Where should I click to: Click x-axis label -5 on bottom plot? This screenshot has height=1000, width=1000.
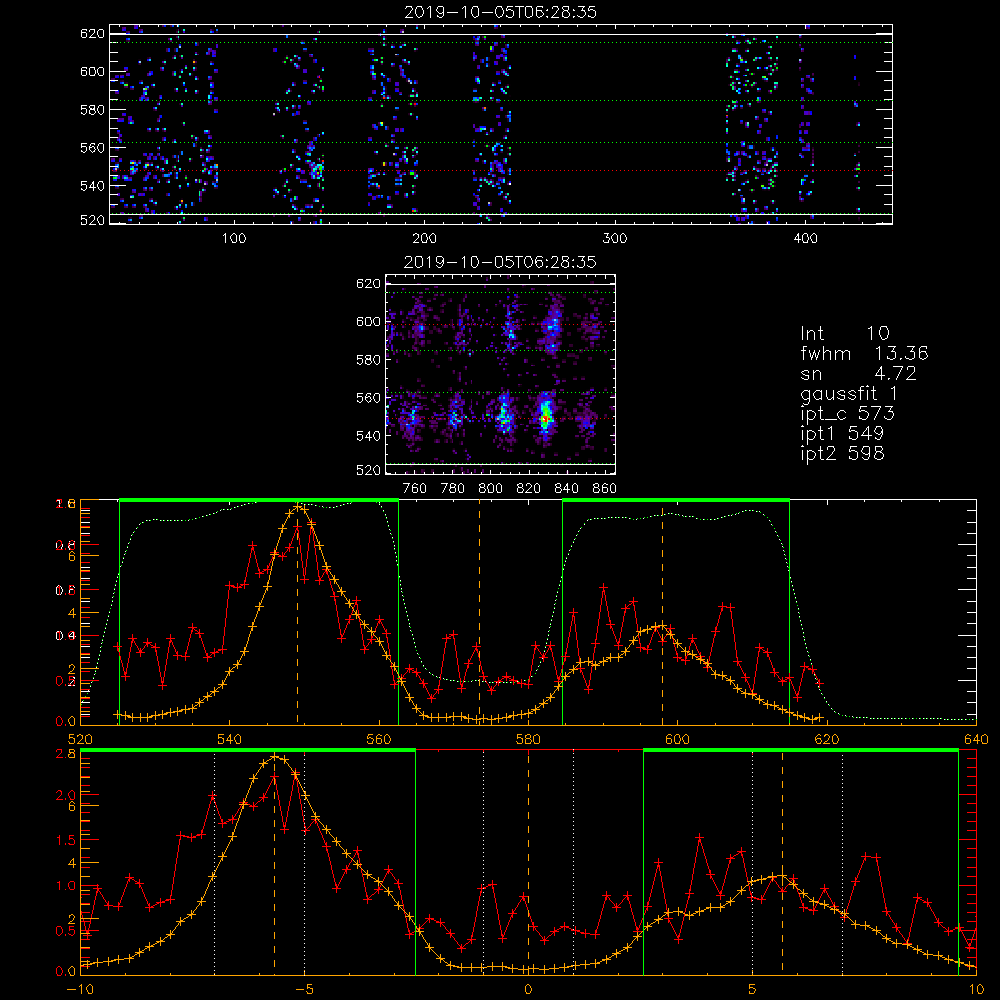[304, 990]
